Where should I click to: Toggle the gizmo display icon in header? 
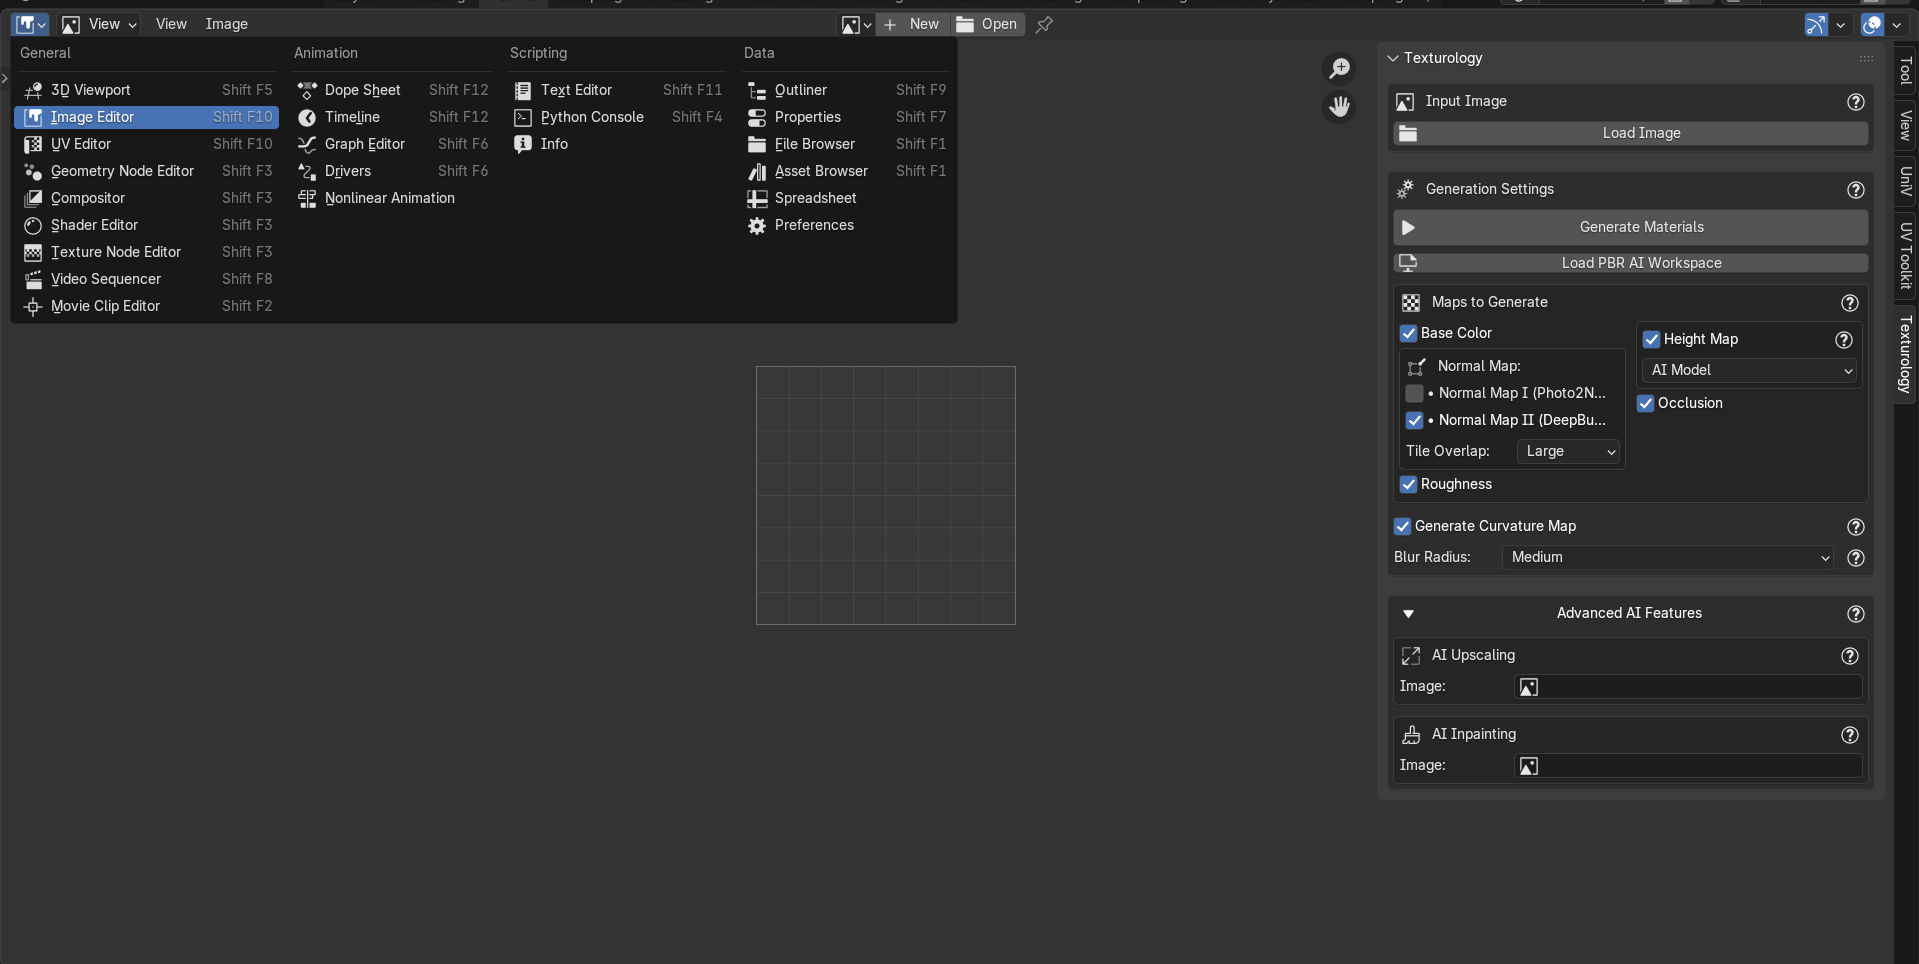1816,25
